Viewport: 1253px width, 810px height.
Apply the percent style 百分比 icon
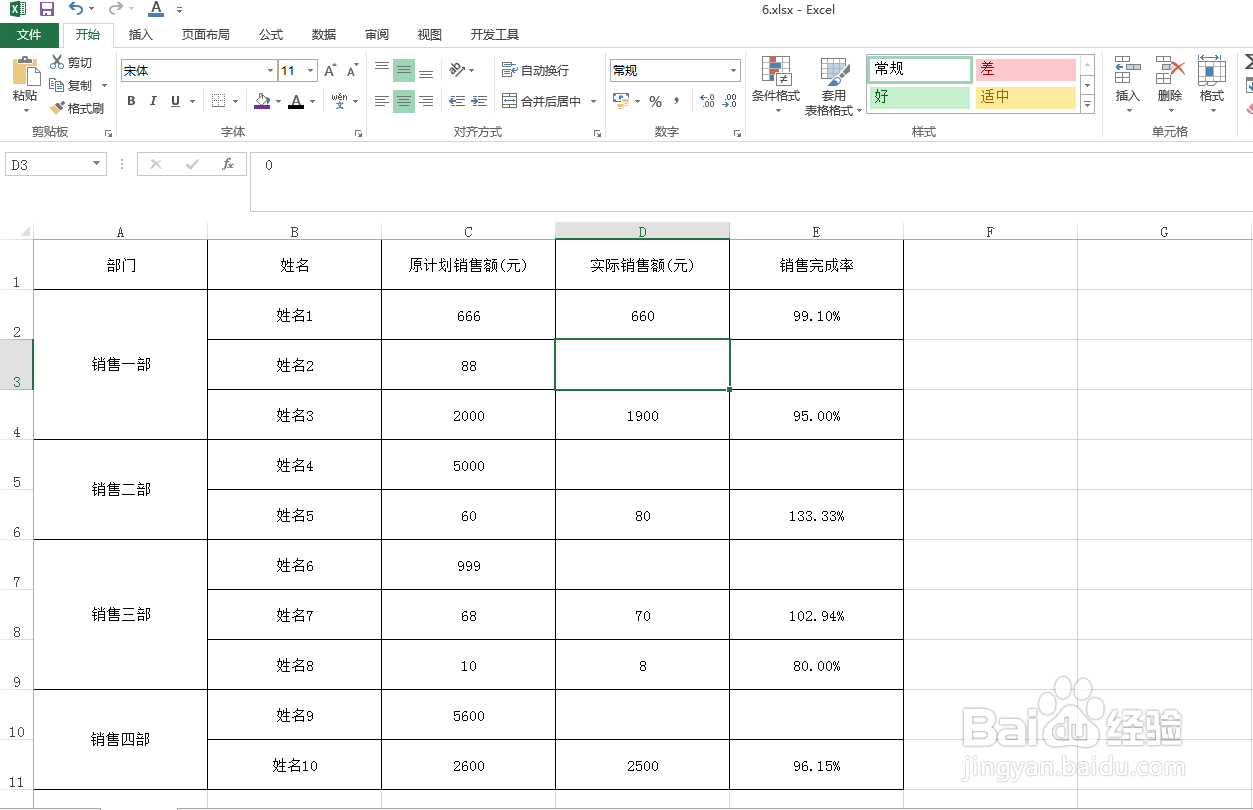point(656,101)
